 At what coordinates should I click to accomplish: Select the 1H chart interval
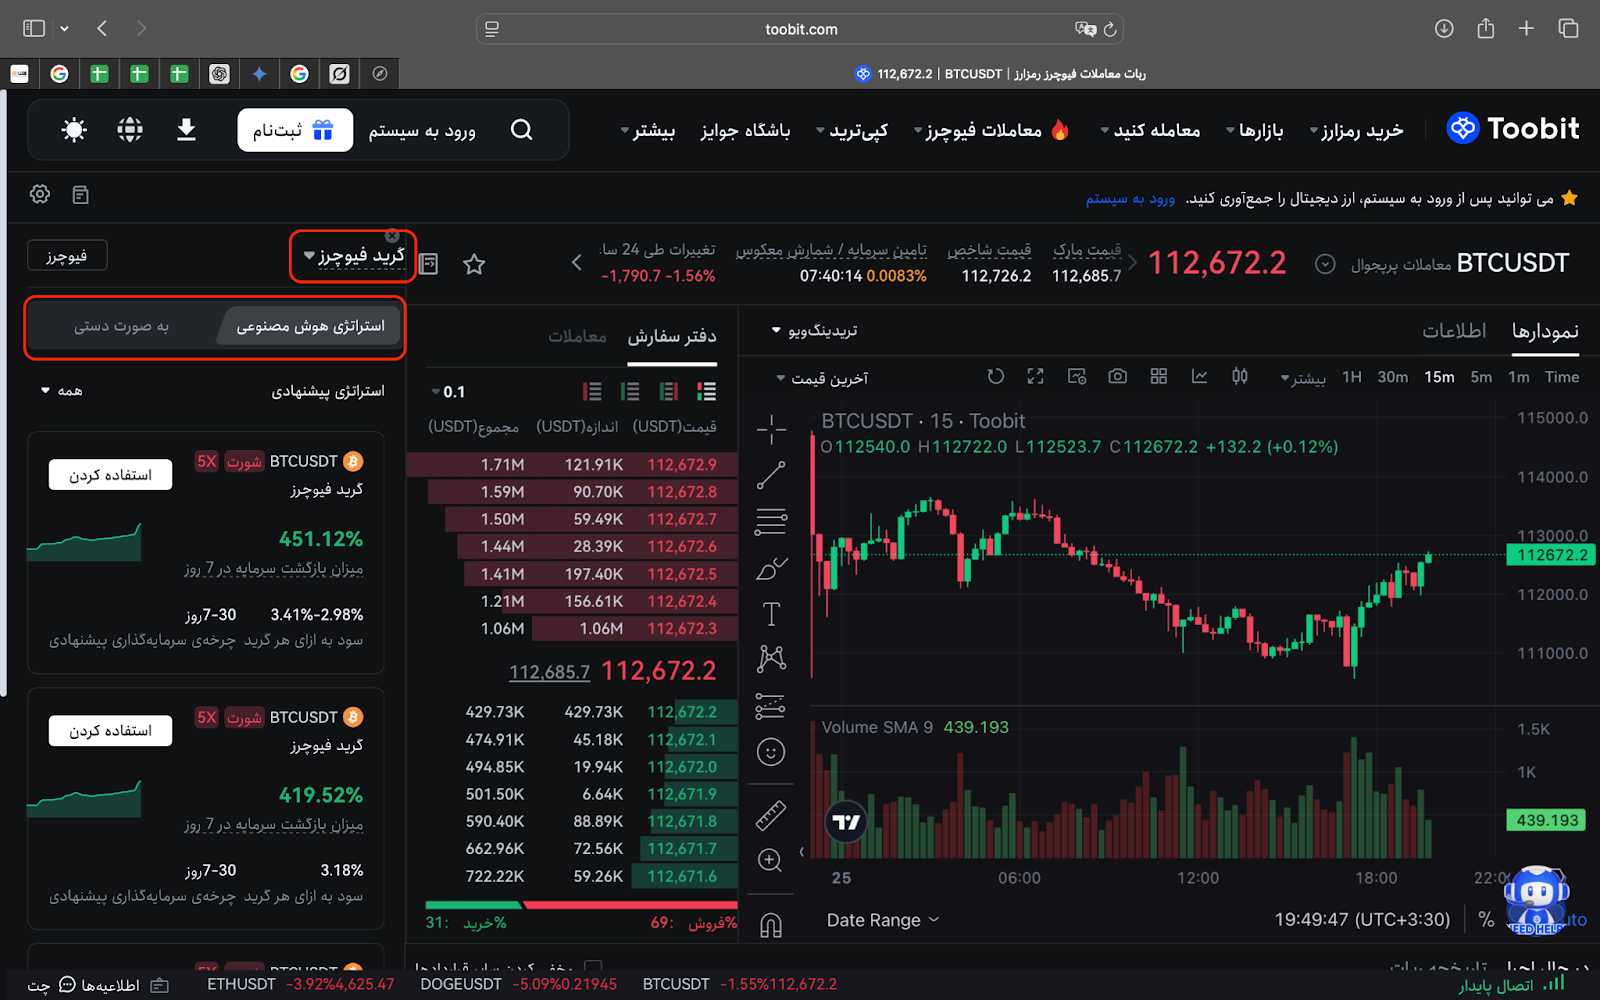pos(1352,377)
